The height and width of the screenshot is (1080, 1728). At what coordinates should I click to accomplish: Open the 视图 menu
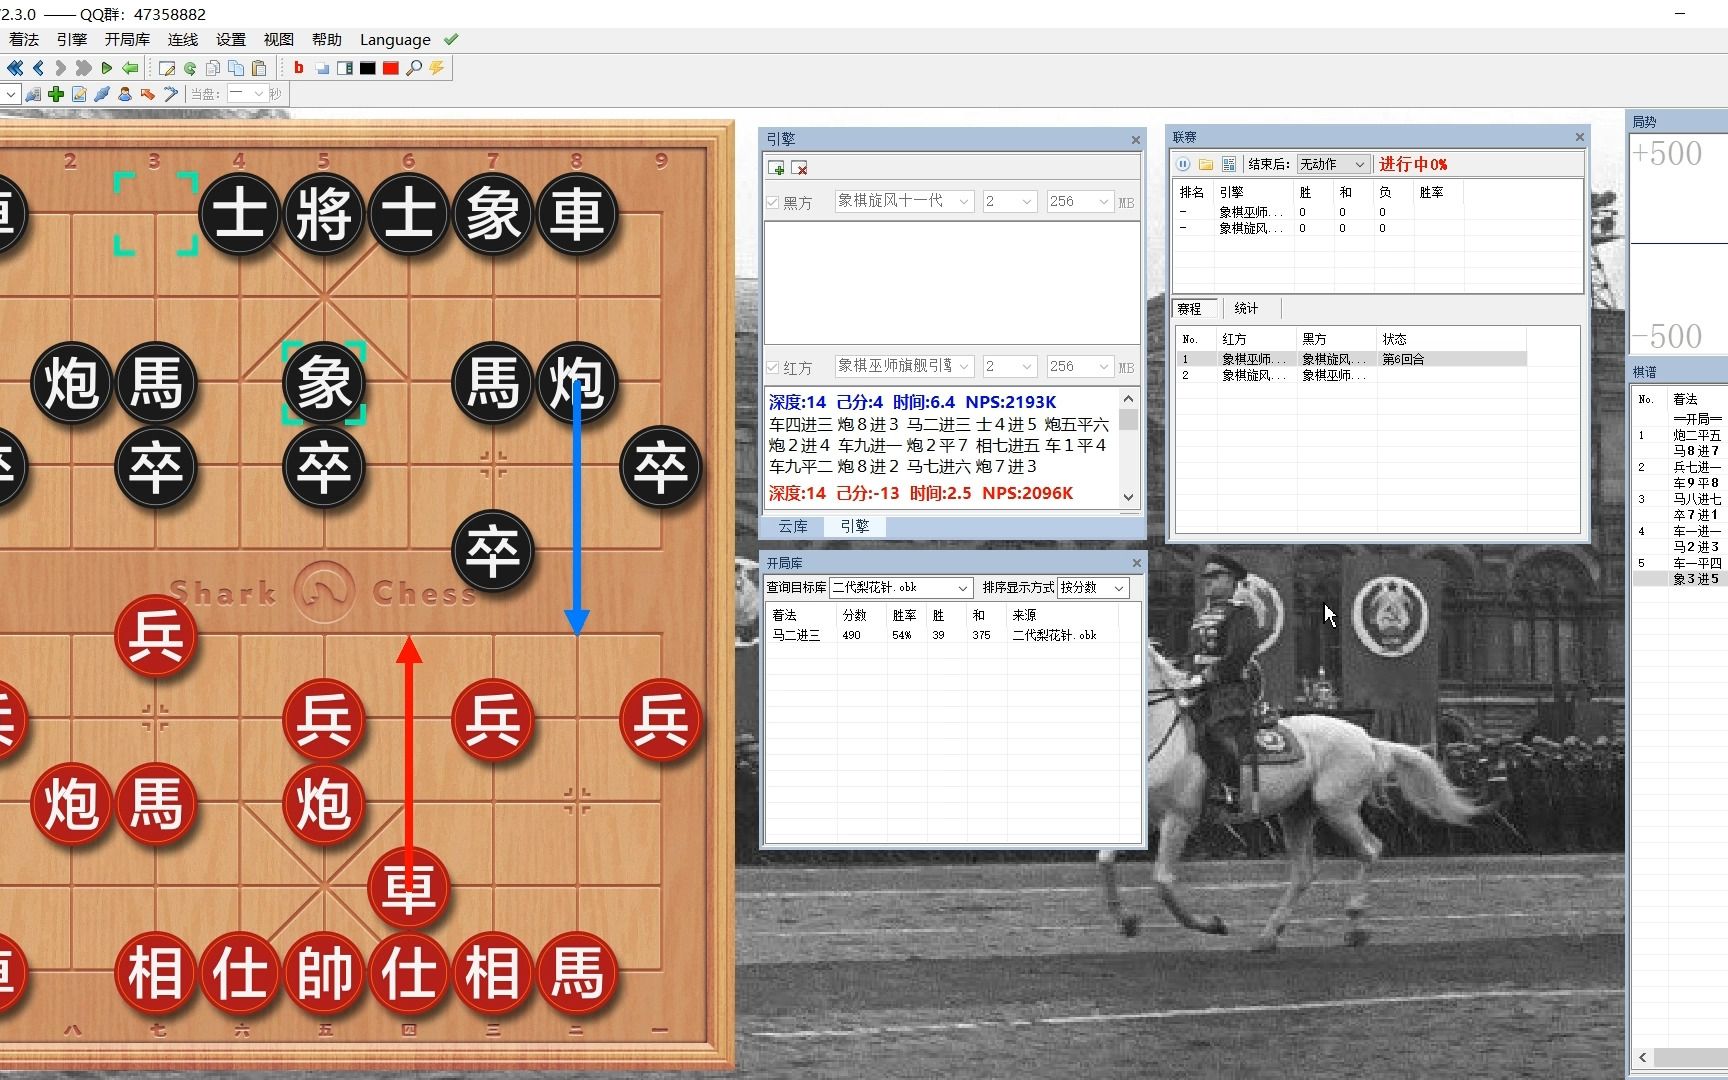pyautogui.click(x=279, y=40)
